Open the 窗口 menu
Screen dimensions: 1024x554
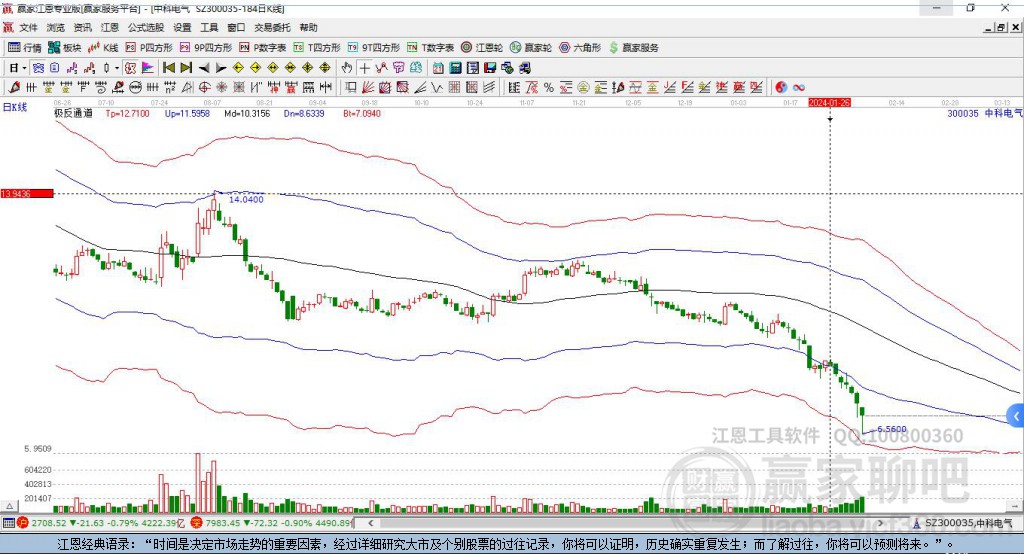pyautogui.click(x=236, y=27)
